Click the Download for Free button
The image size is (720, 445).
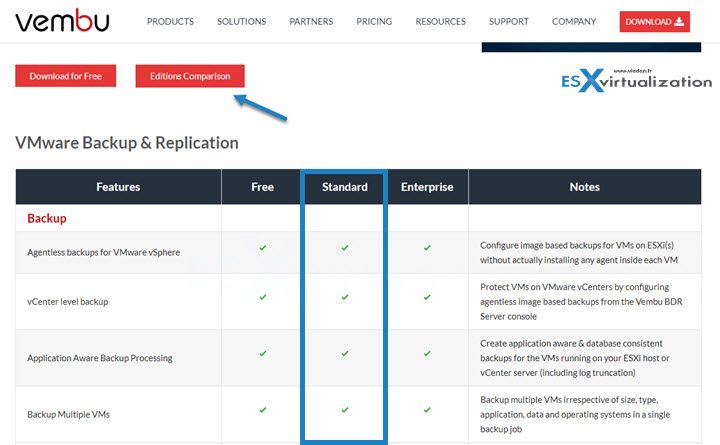click(x=66, y=76)
